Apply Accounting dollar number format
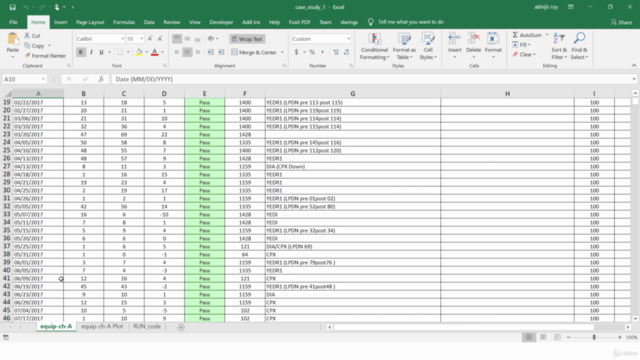 pos(297,52)
